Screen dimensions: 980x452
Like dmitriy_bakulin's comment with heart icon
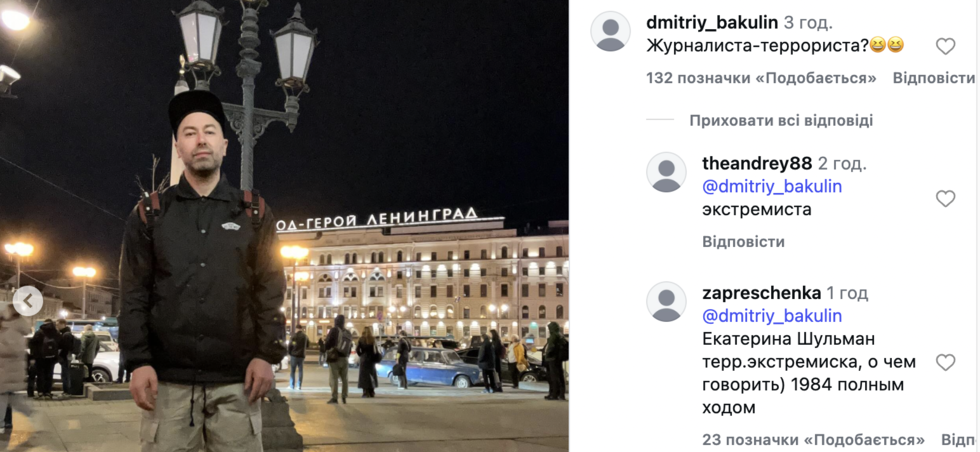coord(945,46)
